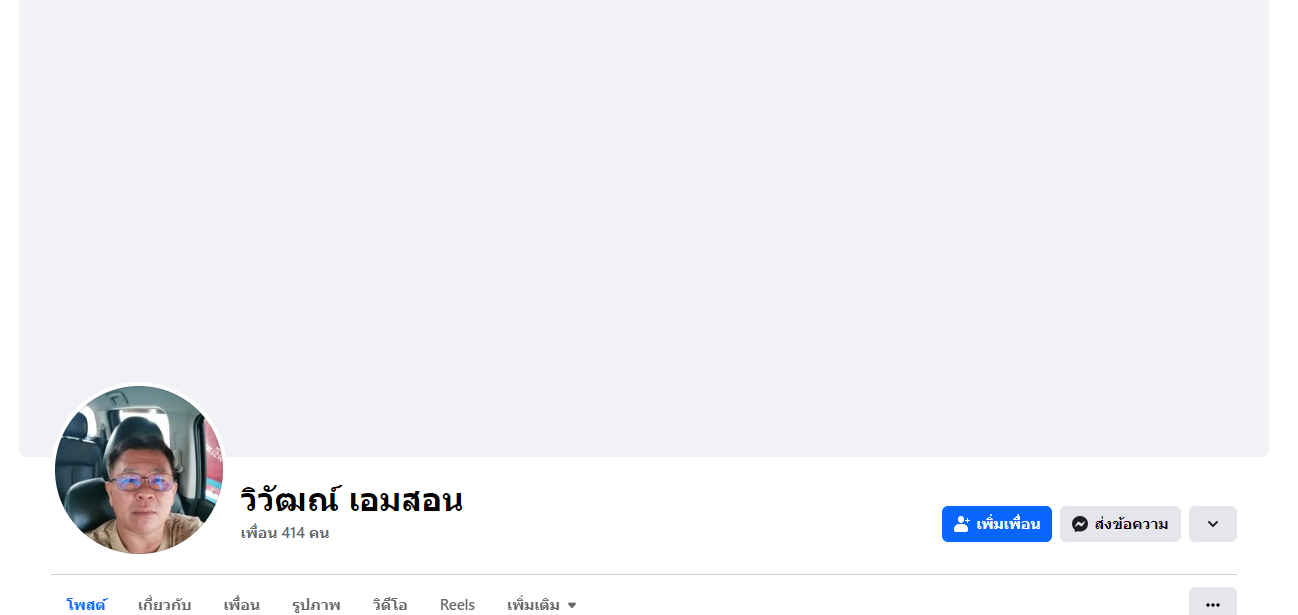Viewport: 1298px width, 615px height.
Task: Open the เพิ่มเติม dropdown tab
Action: coord(542,604)
